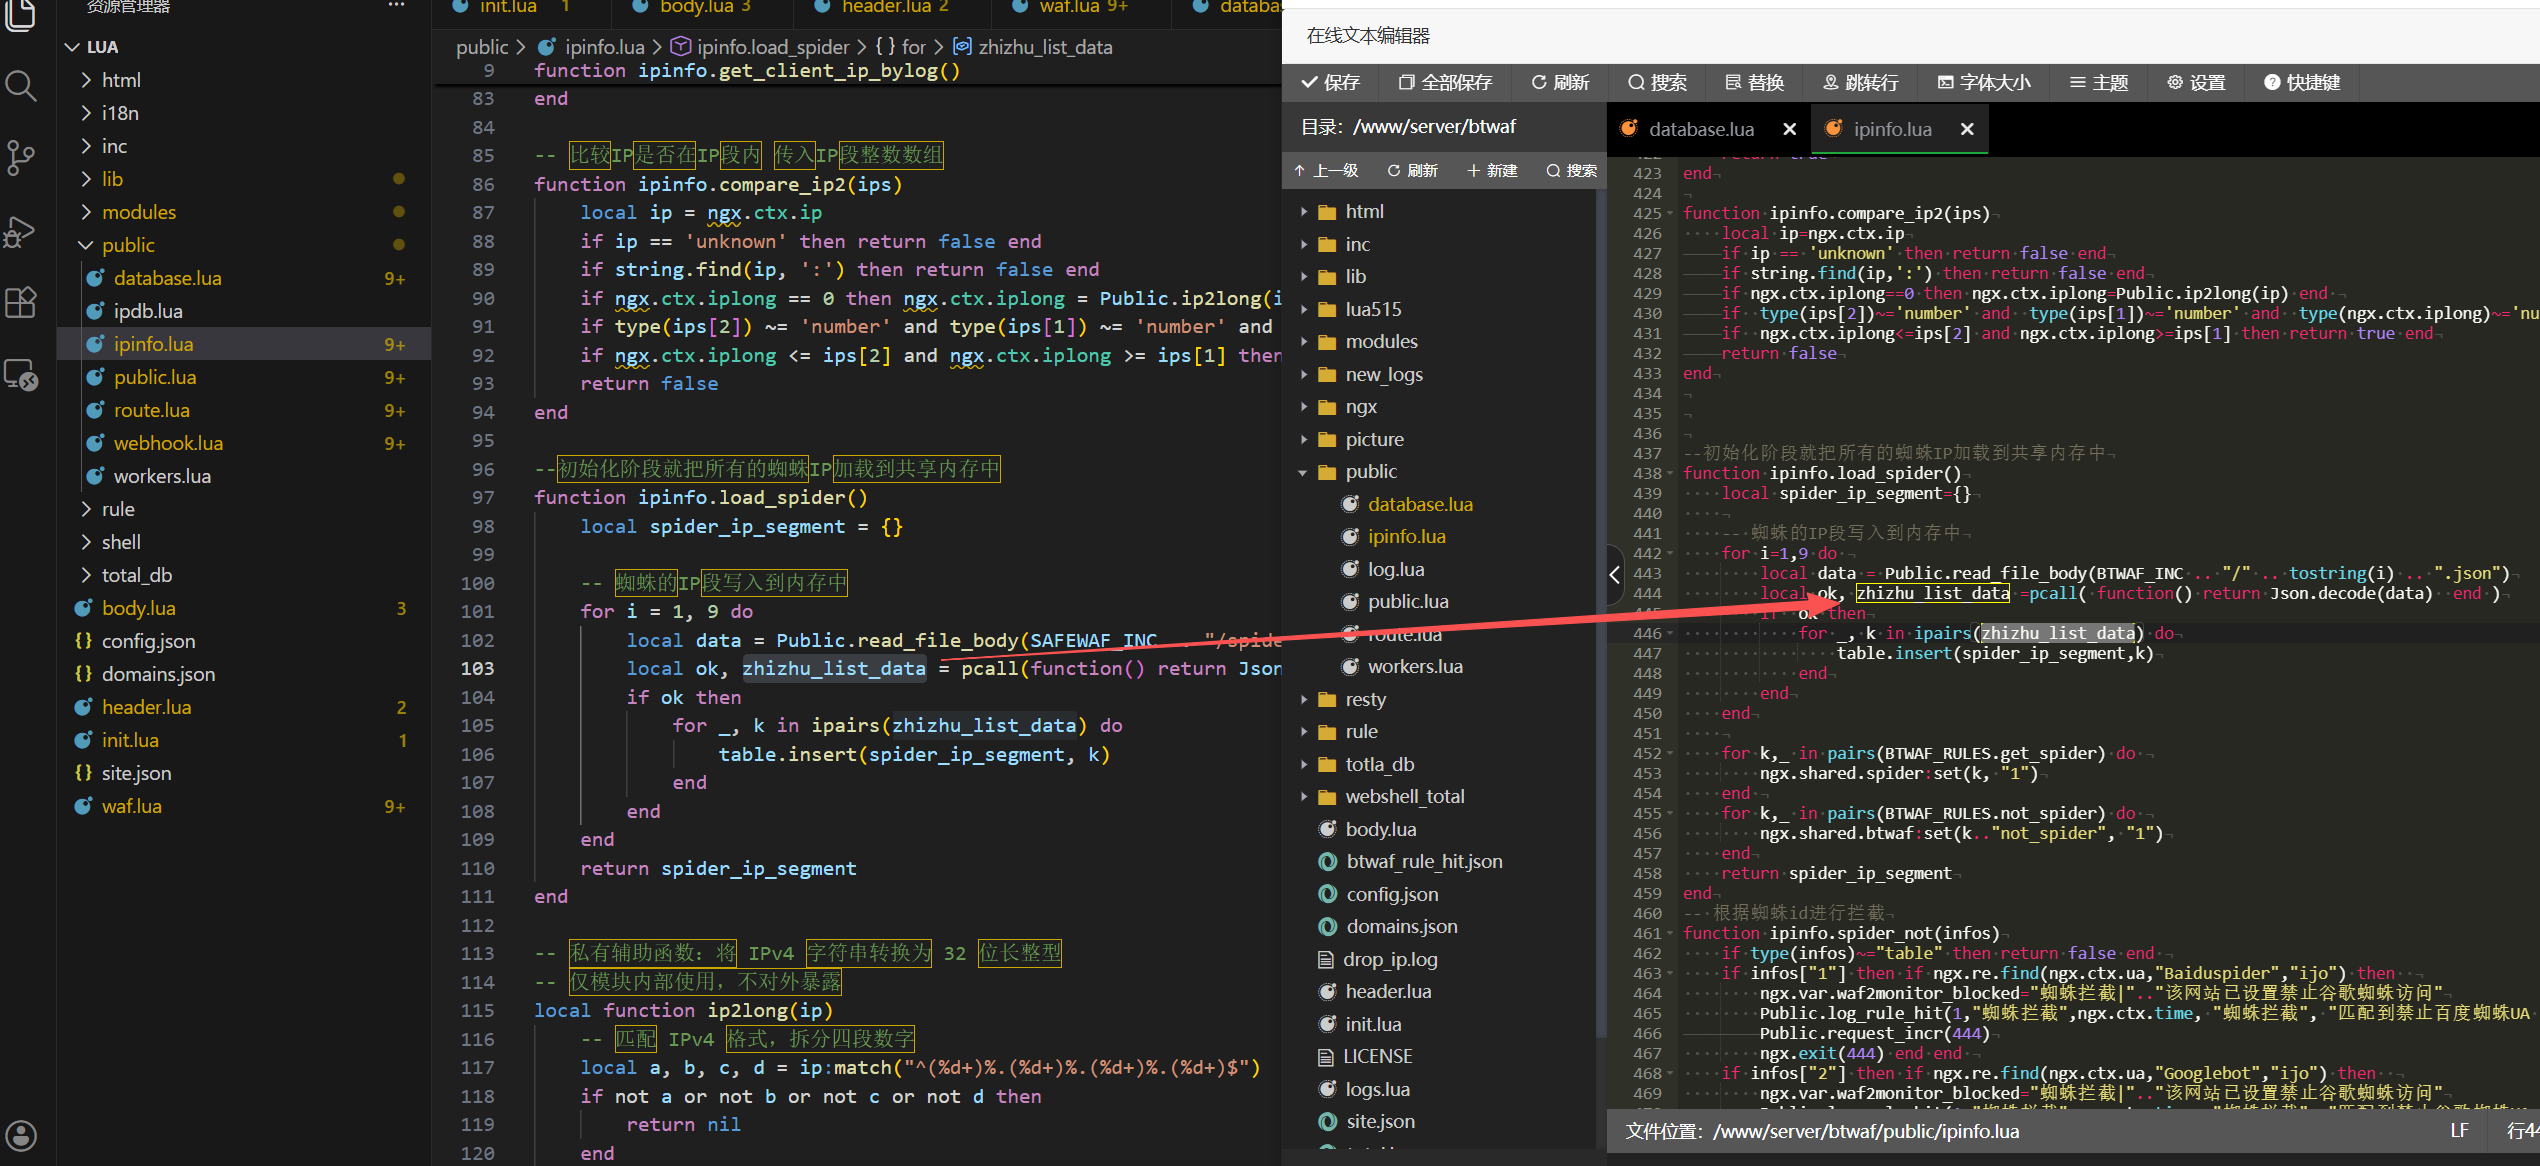Viewport: 2540px width, 1166px height.
Task: Close the ipinfo.lua tab
Action: click(x=1967, y=130)
